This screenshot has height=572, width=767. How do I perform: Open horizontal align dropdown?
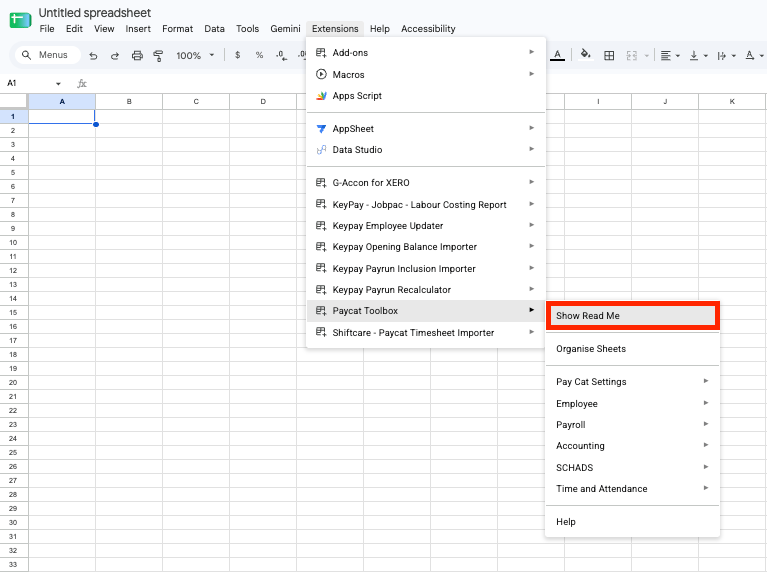[670, 56]
